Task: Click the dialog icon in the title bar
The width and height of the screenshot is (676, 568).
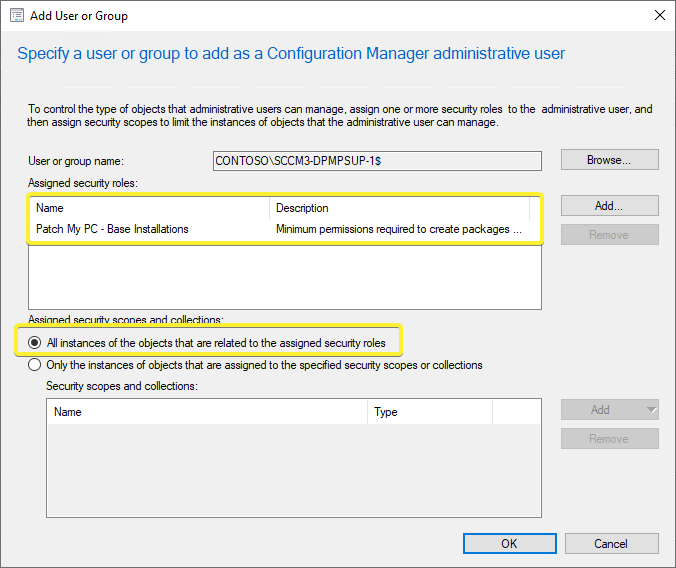Action: tap(17, 16)
